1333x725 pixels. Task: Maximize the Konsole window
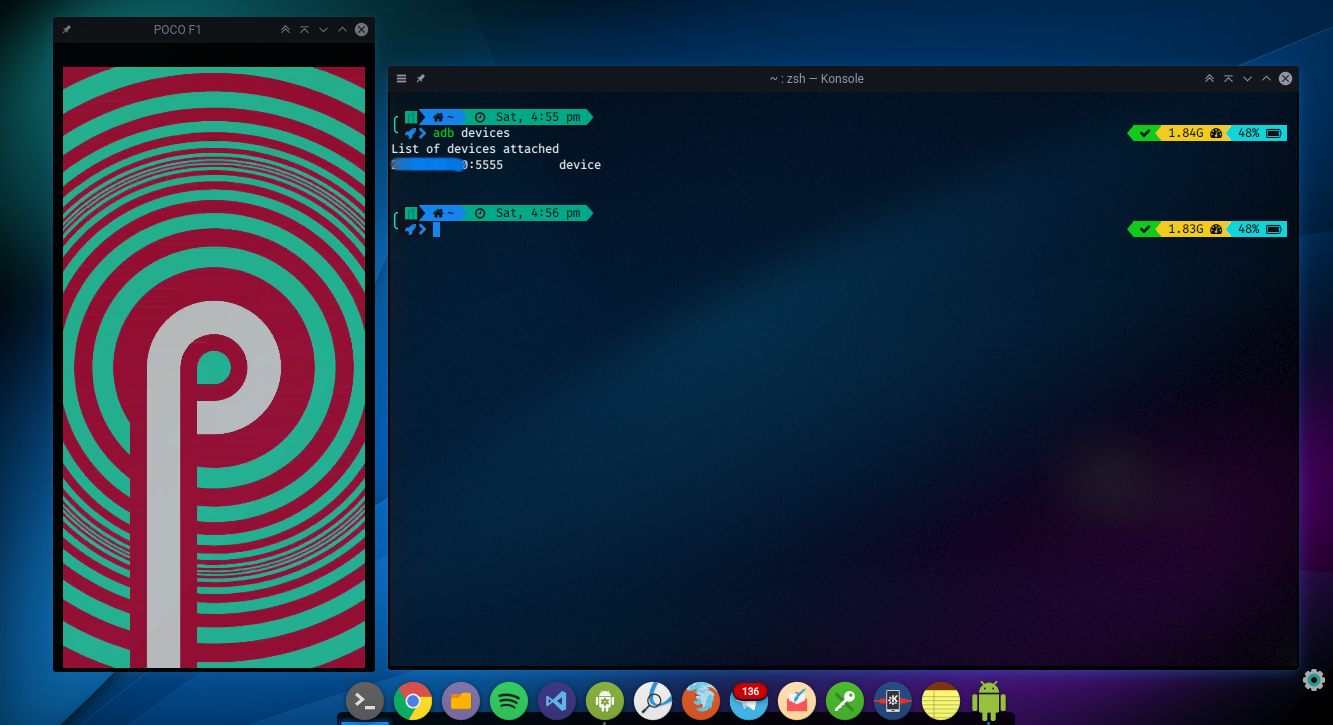click(1266, 79)
